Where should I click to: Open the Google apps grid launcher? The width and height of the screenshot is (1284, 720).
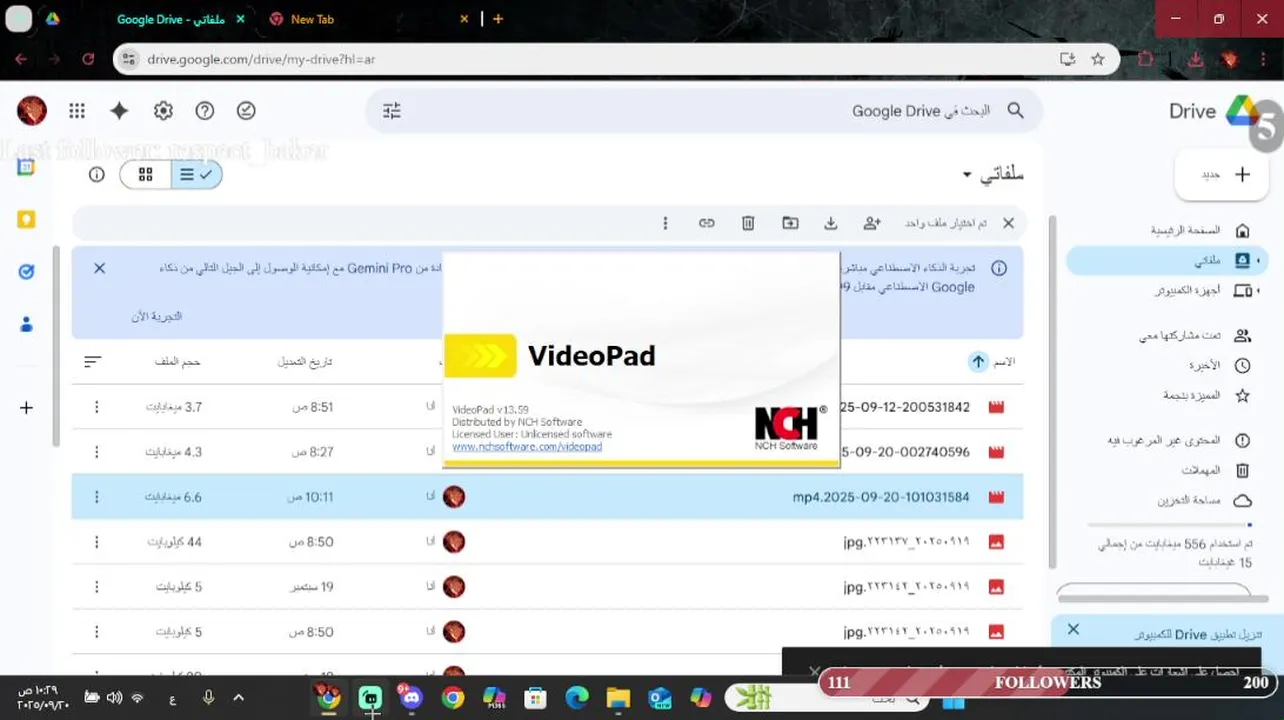tap(77, 111)
